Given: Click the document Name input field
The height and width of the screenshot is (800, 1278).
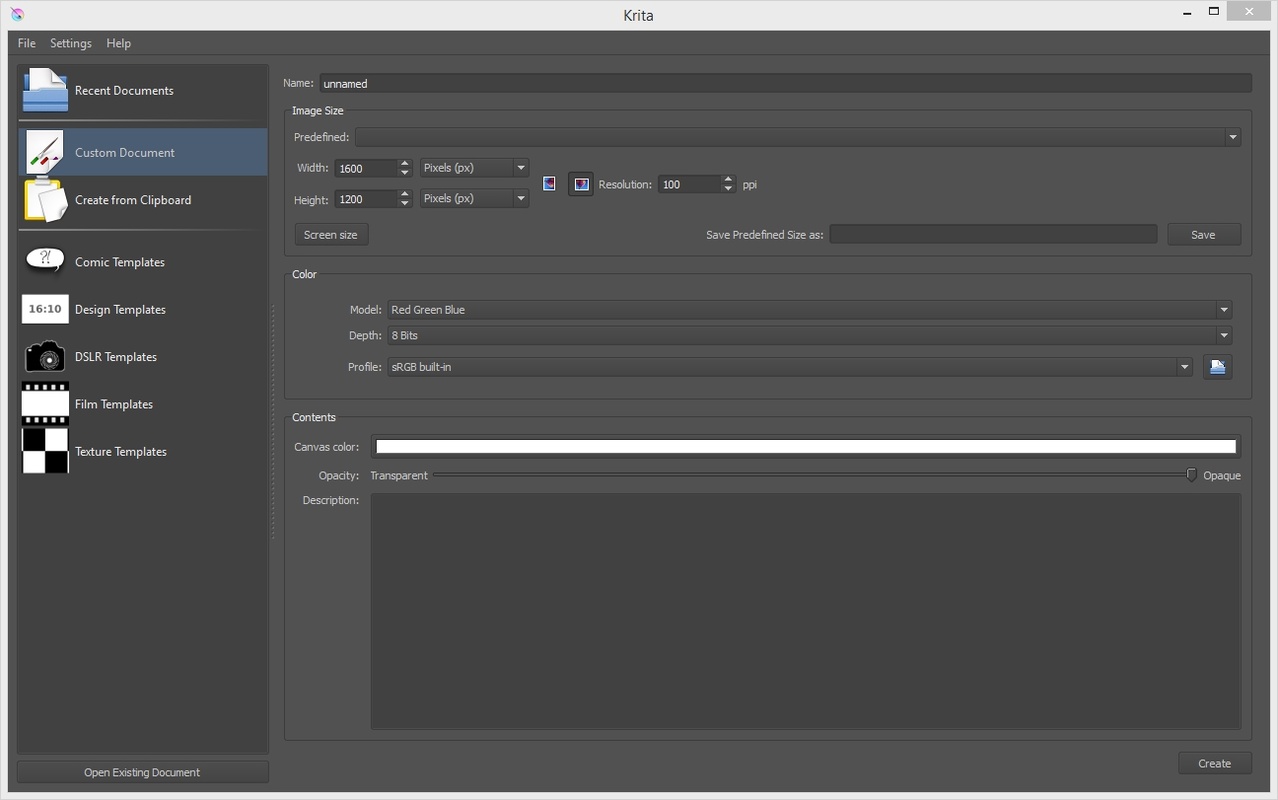Looking at the screenshot, I should [x=785, y=84].
